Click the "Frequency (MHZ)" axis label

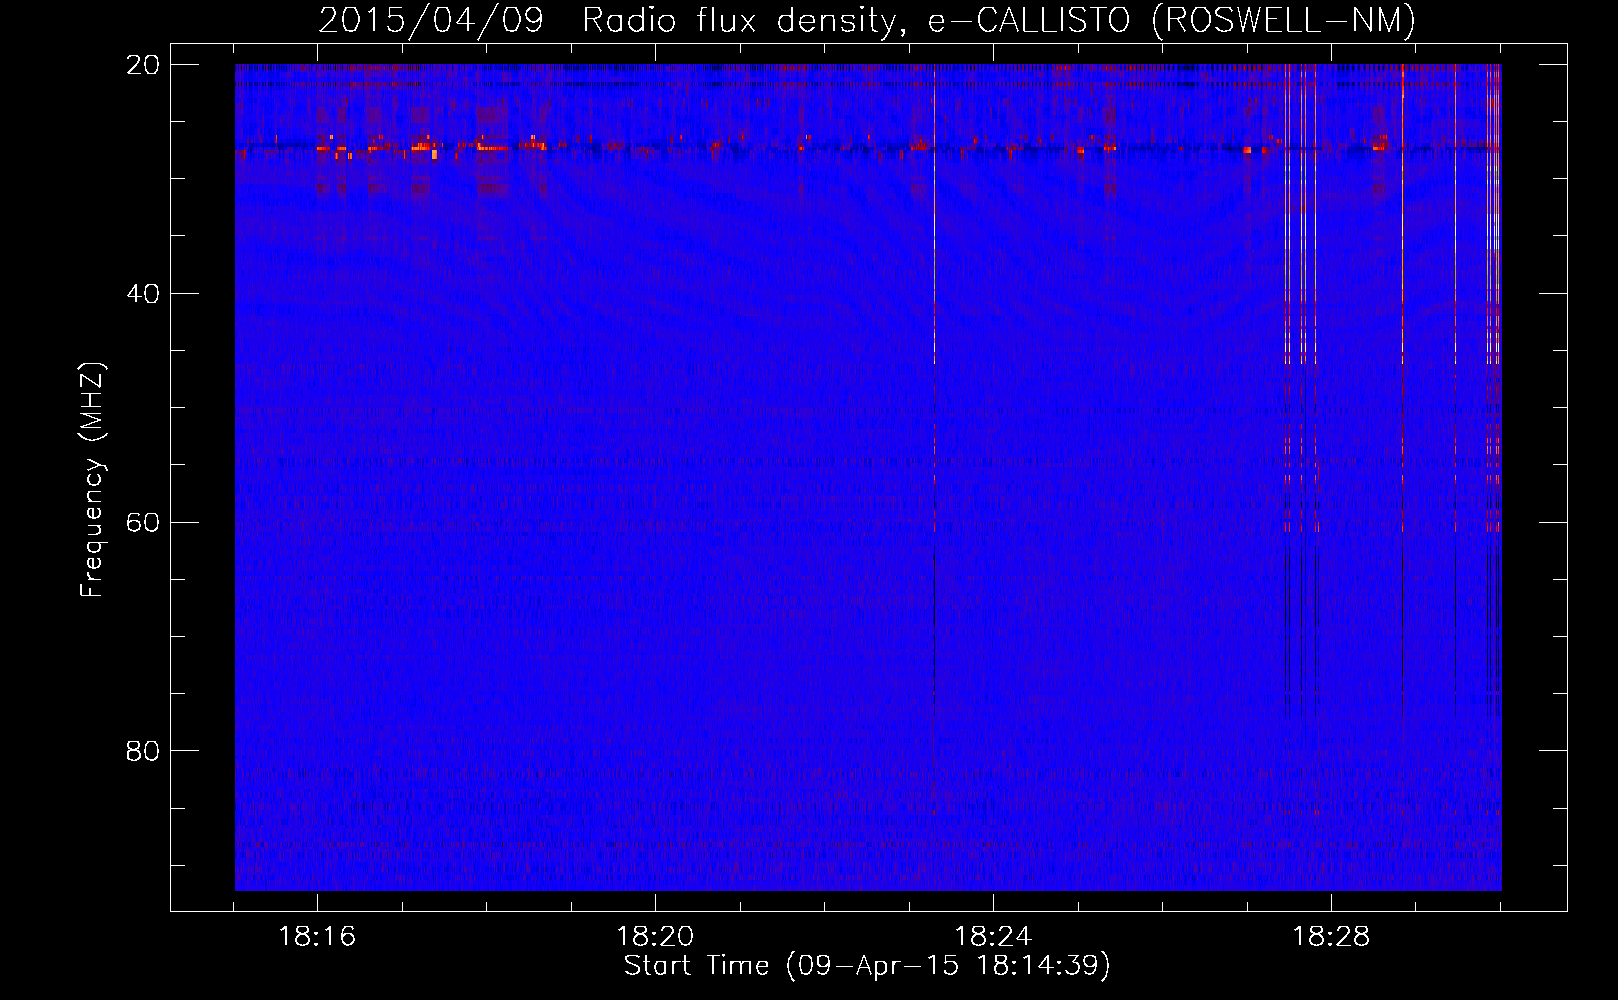pos(92,480)
